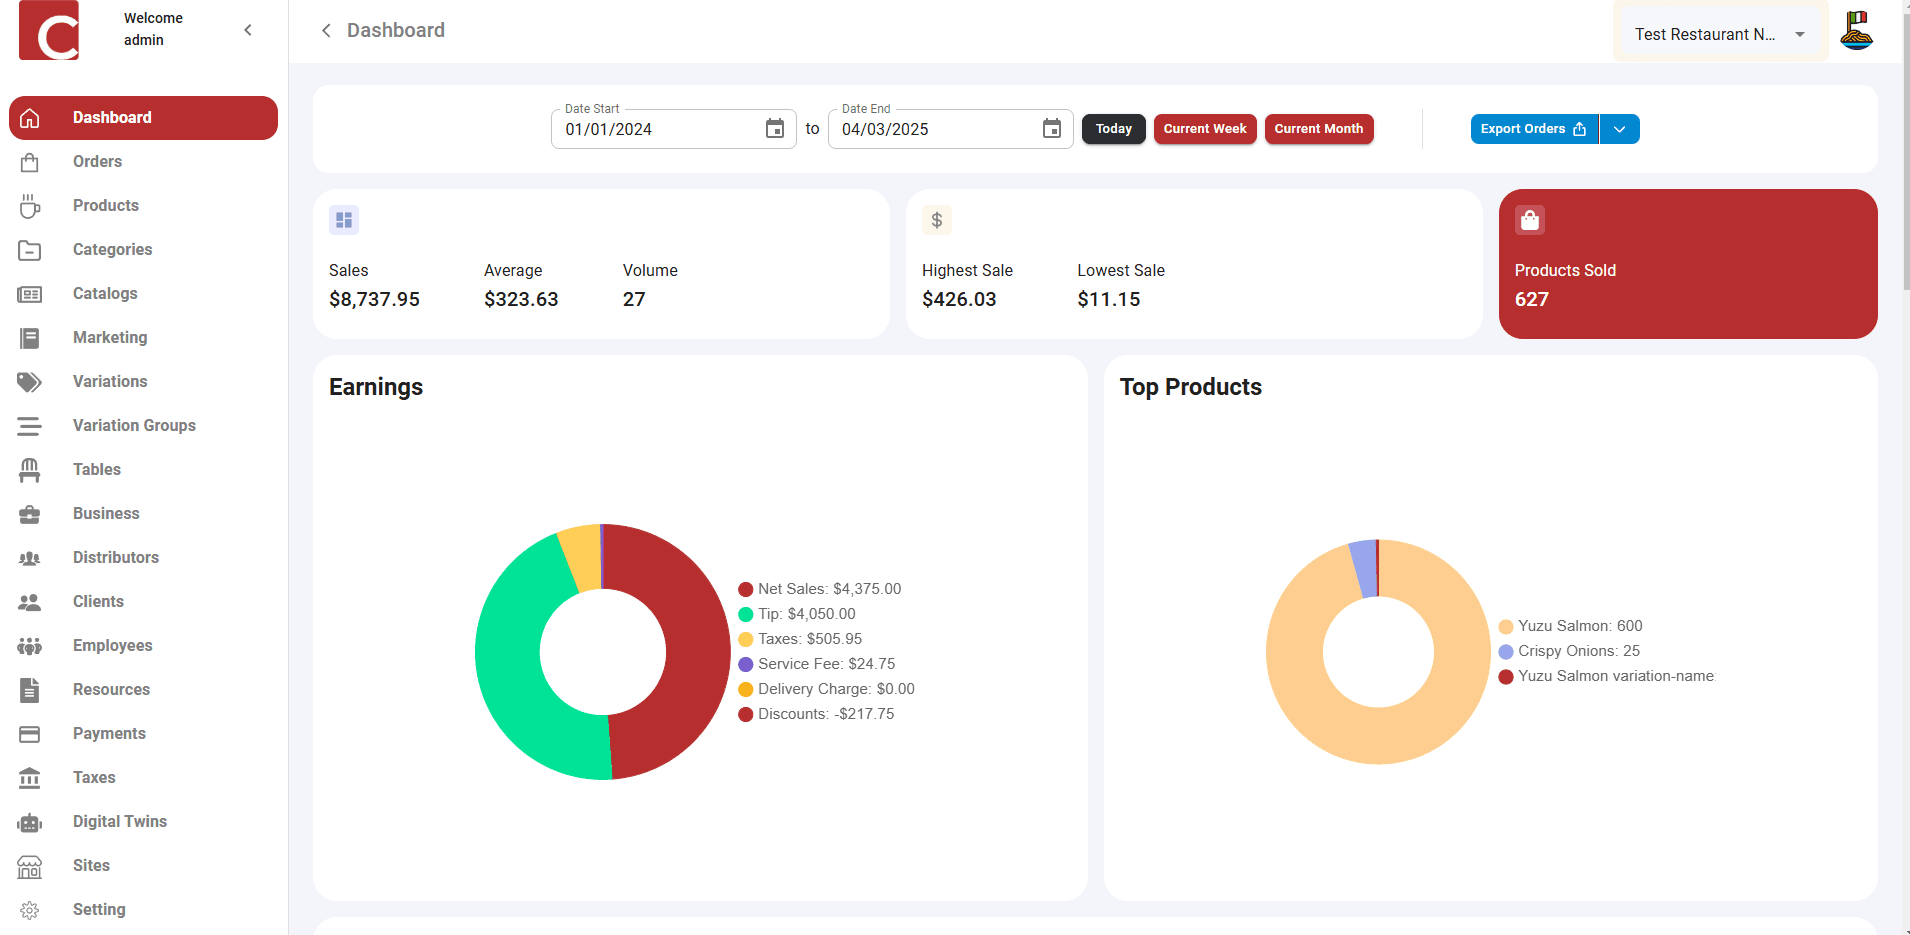The width and height of the screenshot is (1910, 935).
Task: Apply the Current Week filter
Action: pyautogui.click(x=1204, y=128)
